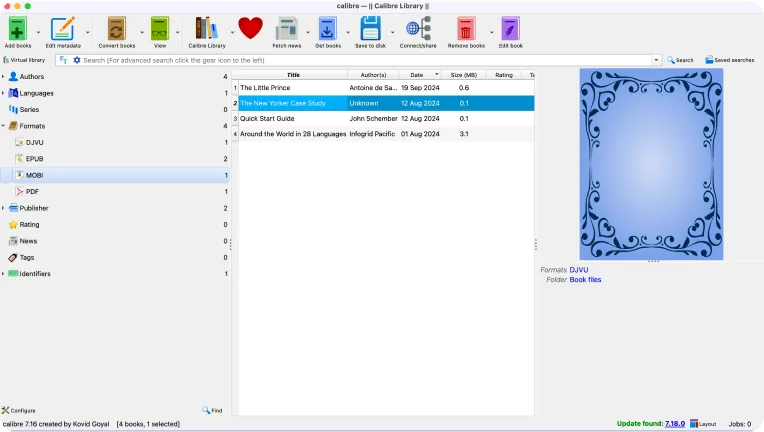Open Add books dropdown arrow
This screenshot has width=764, height=432.
[38, 33]
